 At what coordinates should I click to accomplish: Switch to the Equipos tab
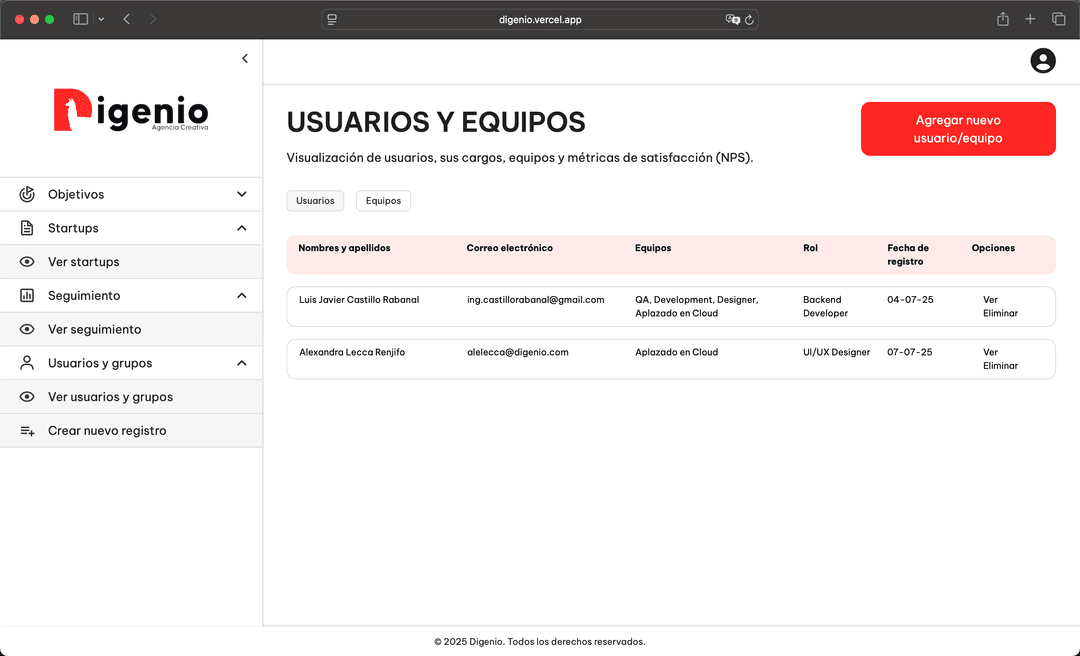tap(383, 200)
